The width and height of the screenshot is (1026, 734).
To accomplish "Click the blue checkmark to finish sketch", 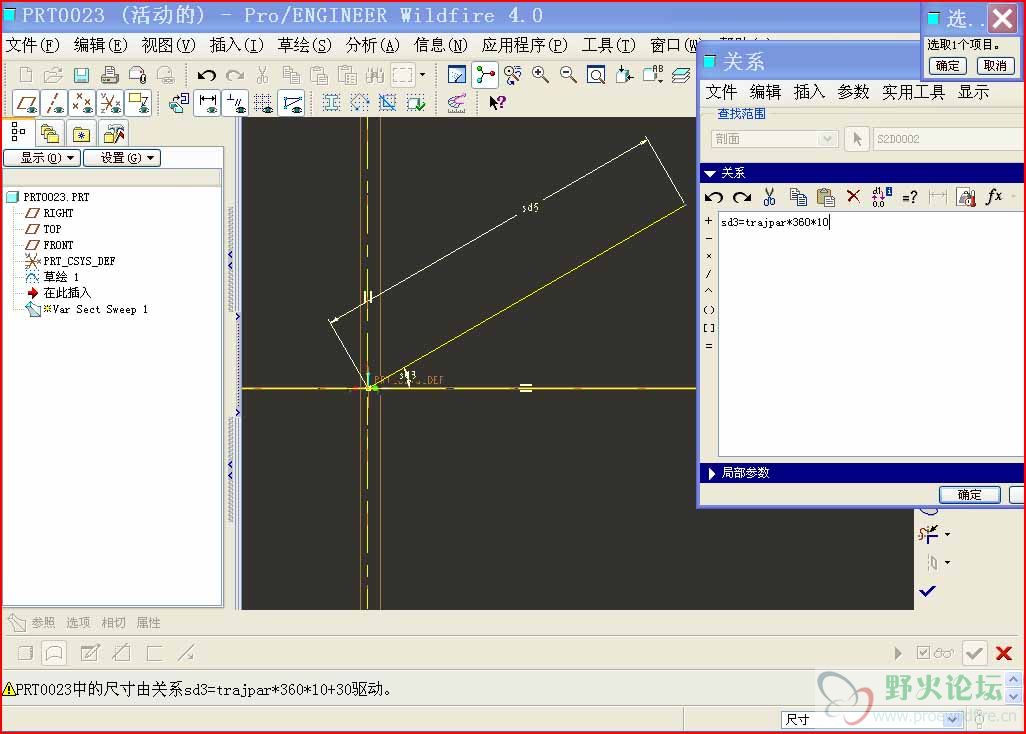I will pos(927,591).
